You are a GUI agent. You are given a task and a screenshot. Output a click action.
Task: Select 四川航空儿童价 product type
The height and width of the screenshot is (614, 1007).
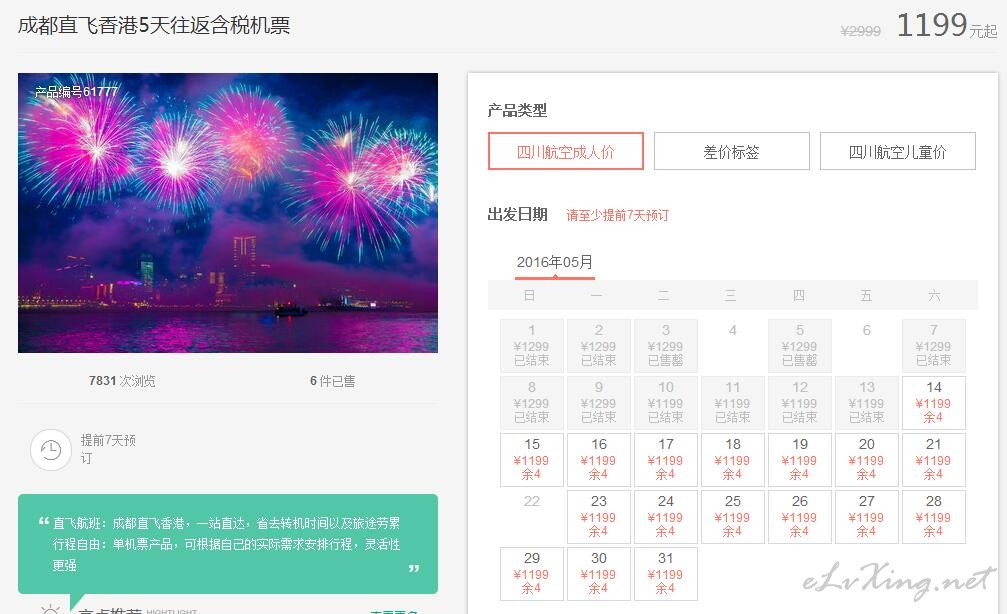pos(898,152)
